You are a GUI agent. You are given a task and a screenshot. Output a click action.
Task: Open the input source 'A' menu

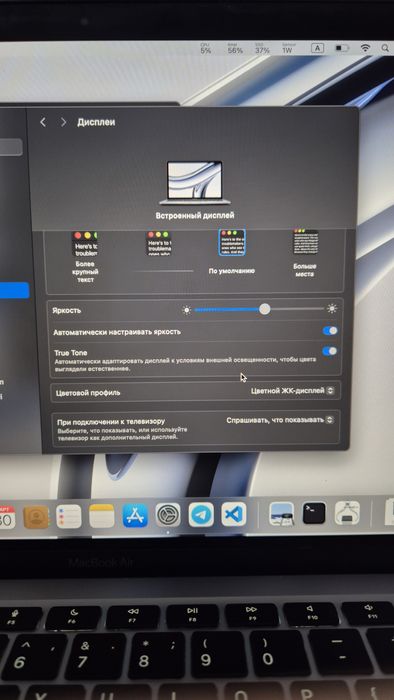click(317, 48)
